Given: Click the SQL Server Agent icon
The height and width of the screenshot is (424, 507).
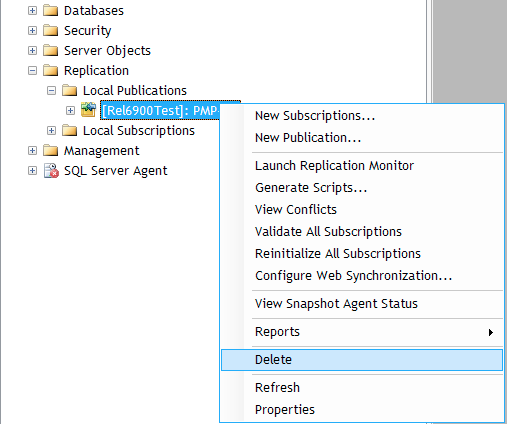Looking at the screenshot, I should (x=51, y=171).
